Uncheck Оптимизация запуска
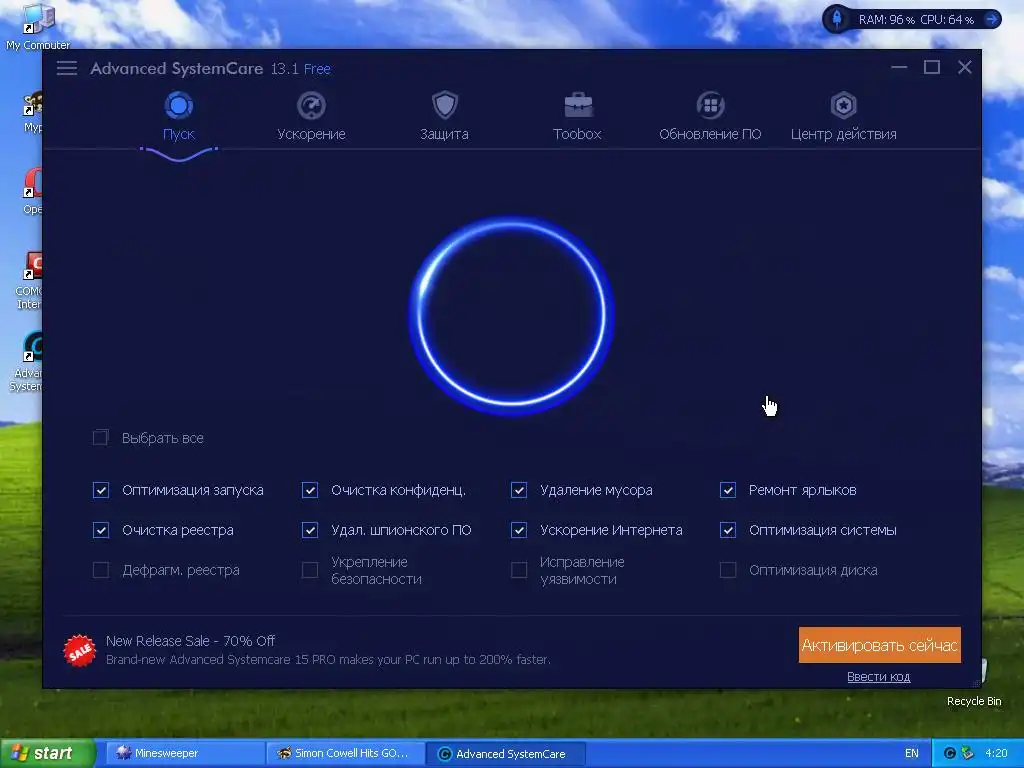The height and width of the screenshot is (768, 1024). (x=101, y=490)
